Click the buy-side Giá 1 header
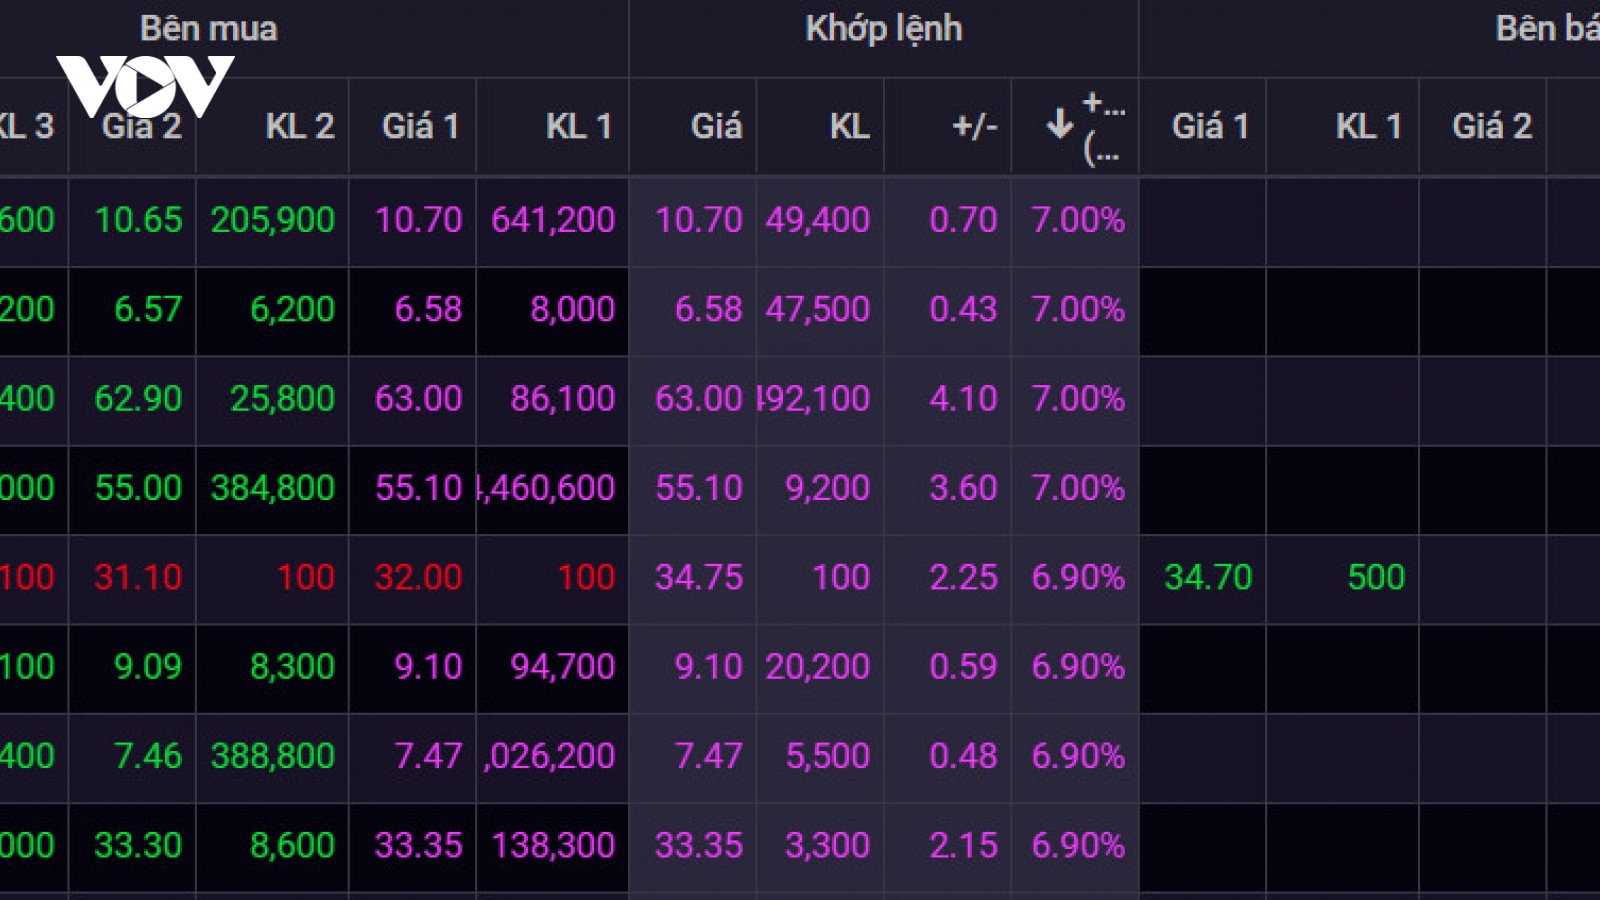This screenshot has width=1600, height=900. pyautogui.click(x=420, y=127)
